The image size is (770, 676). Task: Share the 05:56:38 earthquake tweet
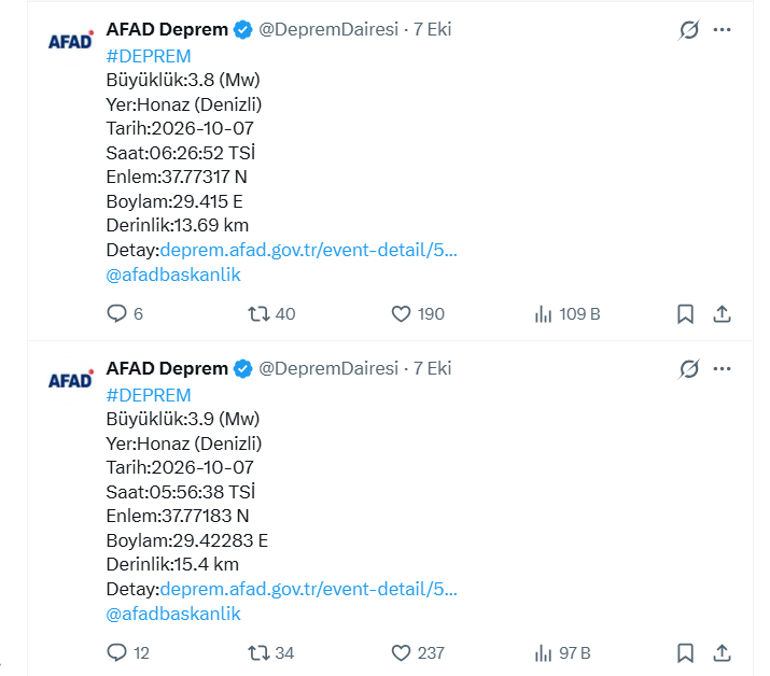tap(722, 653)
